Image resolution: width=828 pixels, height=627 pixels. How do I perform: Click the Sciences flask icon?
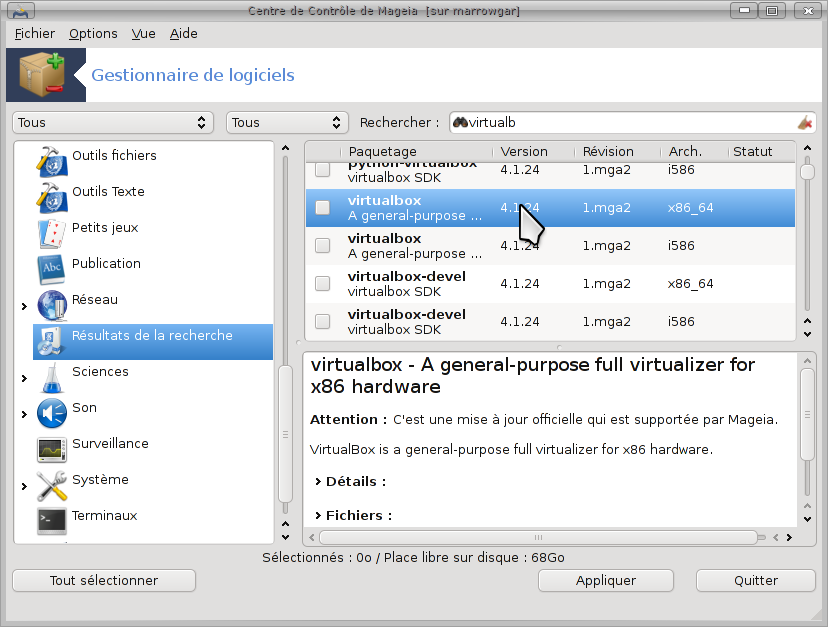pyautogui.click(x=52, y=377)
